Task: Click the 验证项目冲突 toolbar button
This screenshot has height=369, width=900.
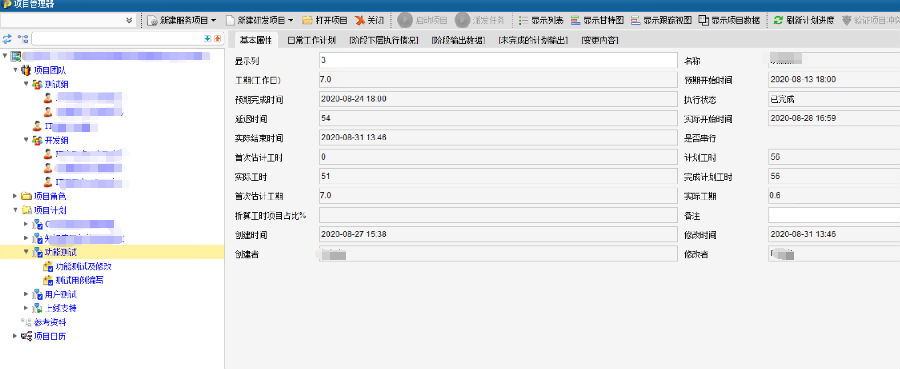Action: point(870,20)
